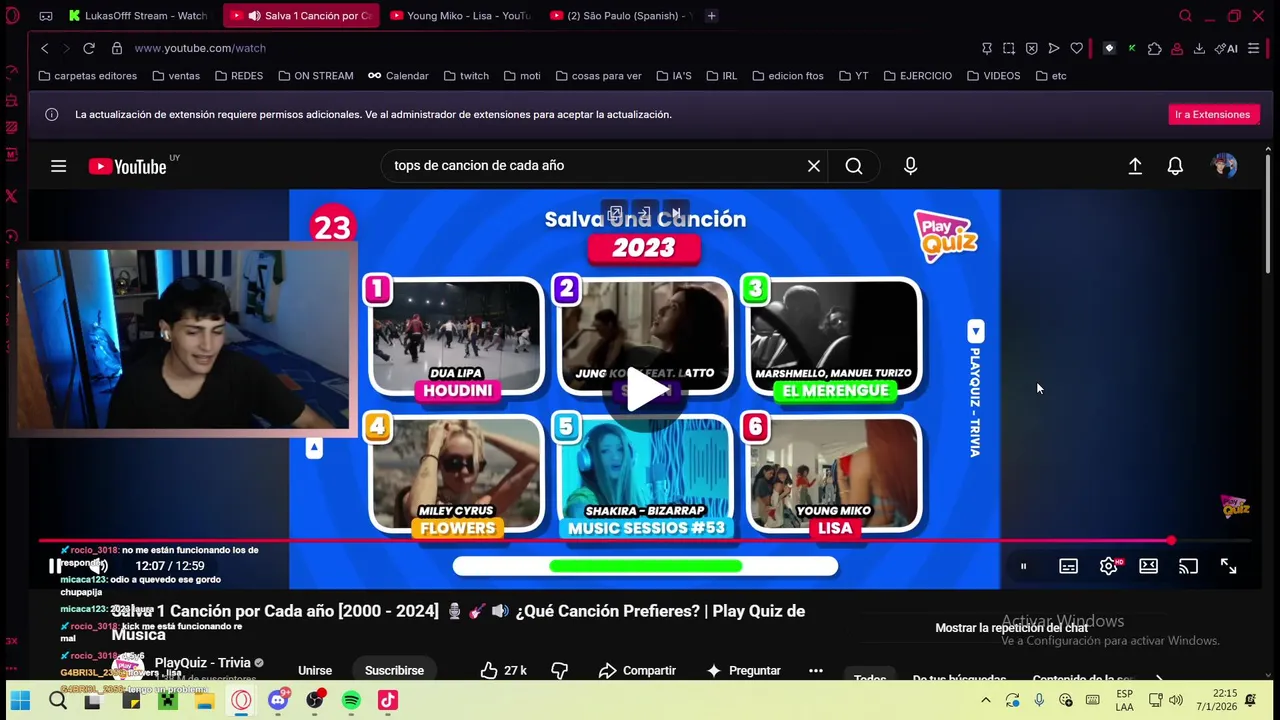The width and height of the screenshot is (1280, 720).
Task: Join the channel with Unirse
Action: (315, 670)
